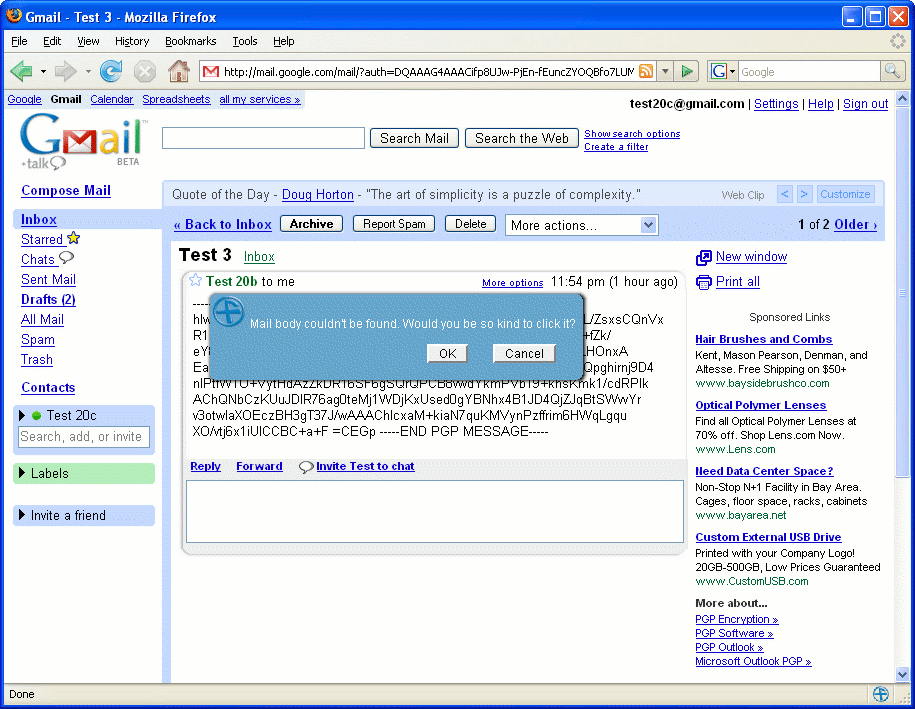Click Cancel in the mail body dialog
The image size is (915, 709).
[x=524, y=353]
